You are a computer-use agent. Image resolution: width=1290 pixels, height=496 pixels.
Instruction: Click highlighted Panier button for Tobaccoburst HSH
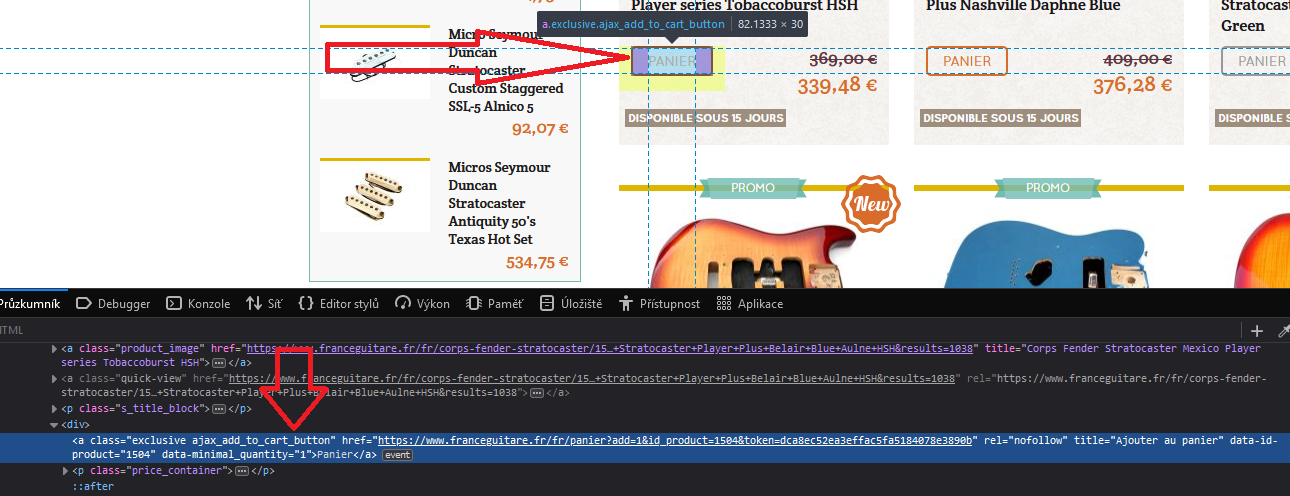(671, 61)
